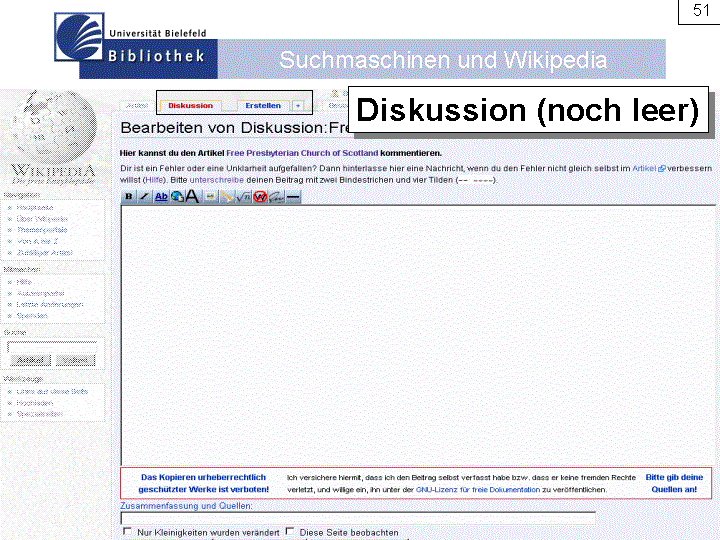Open Spenden sidebar link

tap(32, 316)
